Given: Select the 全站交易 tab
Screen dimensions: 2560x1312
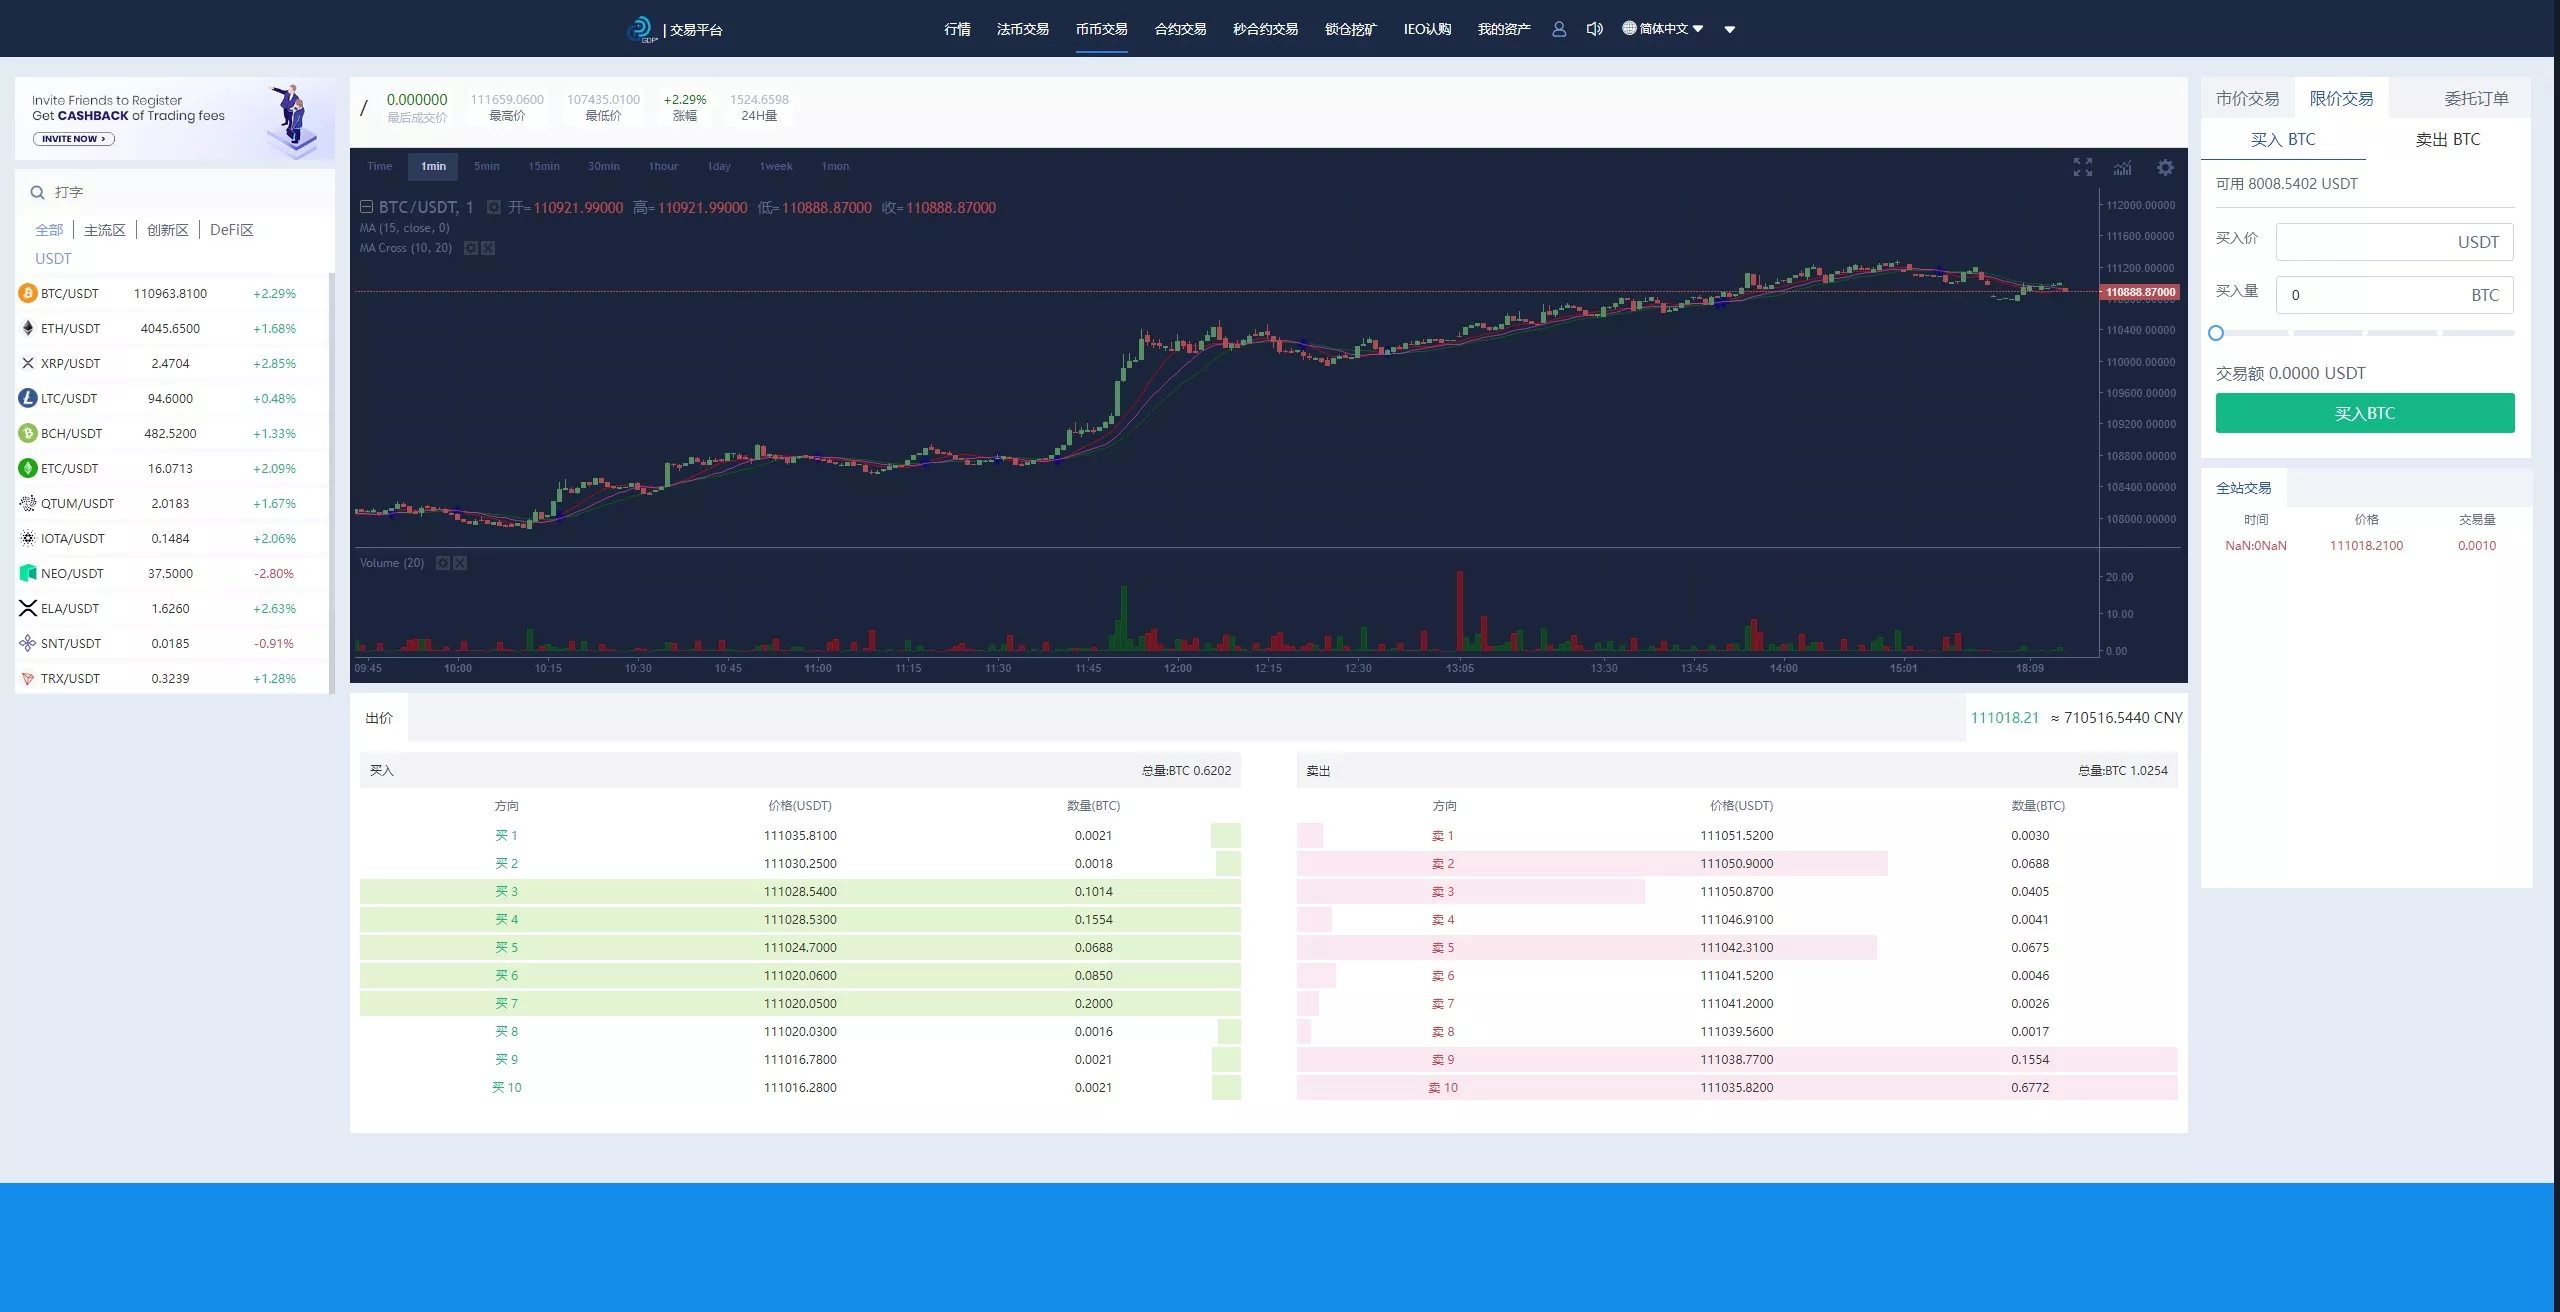Looking at the screenshot, I should 2244,488.
